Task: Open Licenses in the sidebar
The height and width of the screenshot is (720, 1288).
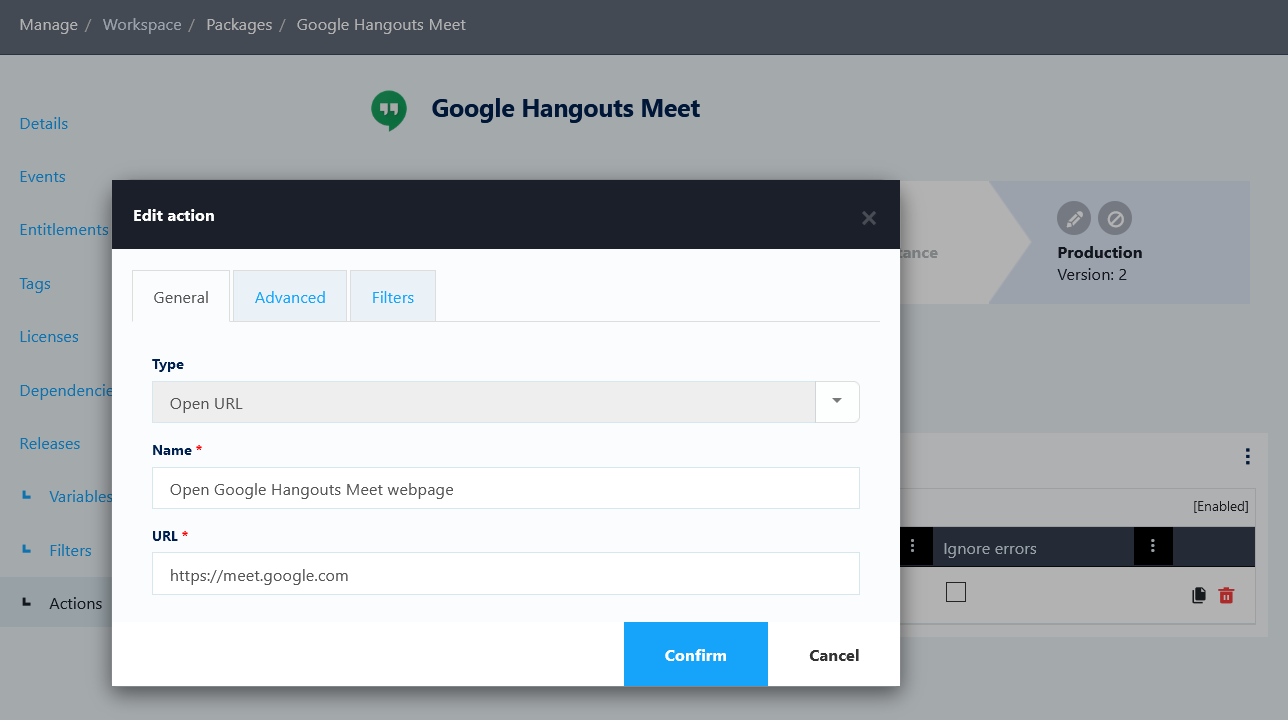Action: tap(49, 337)
